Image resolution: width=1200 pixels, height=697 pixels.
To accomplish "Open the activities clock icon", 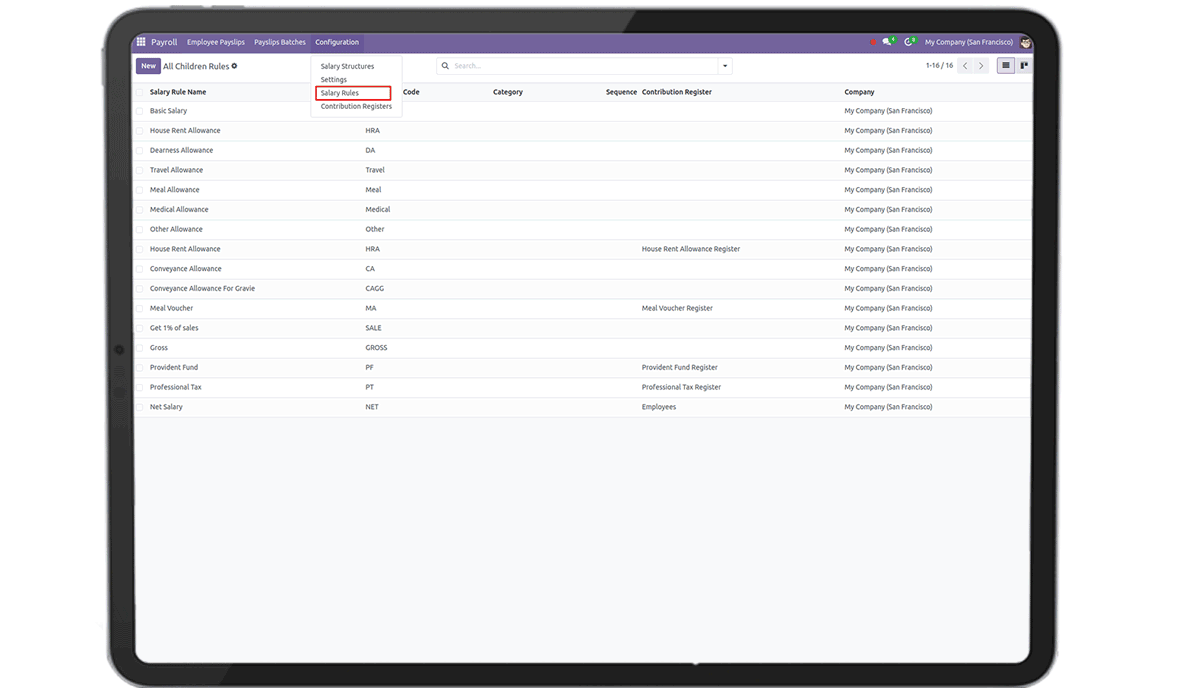I will 908,42.
